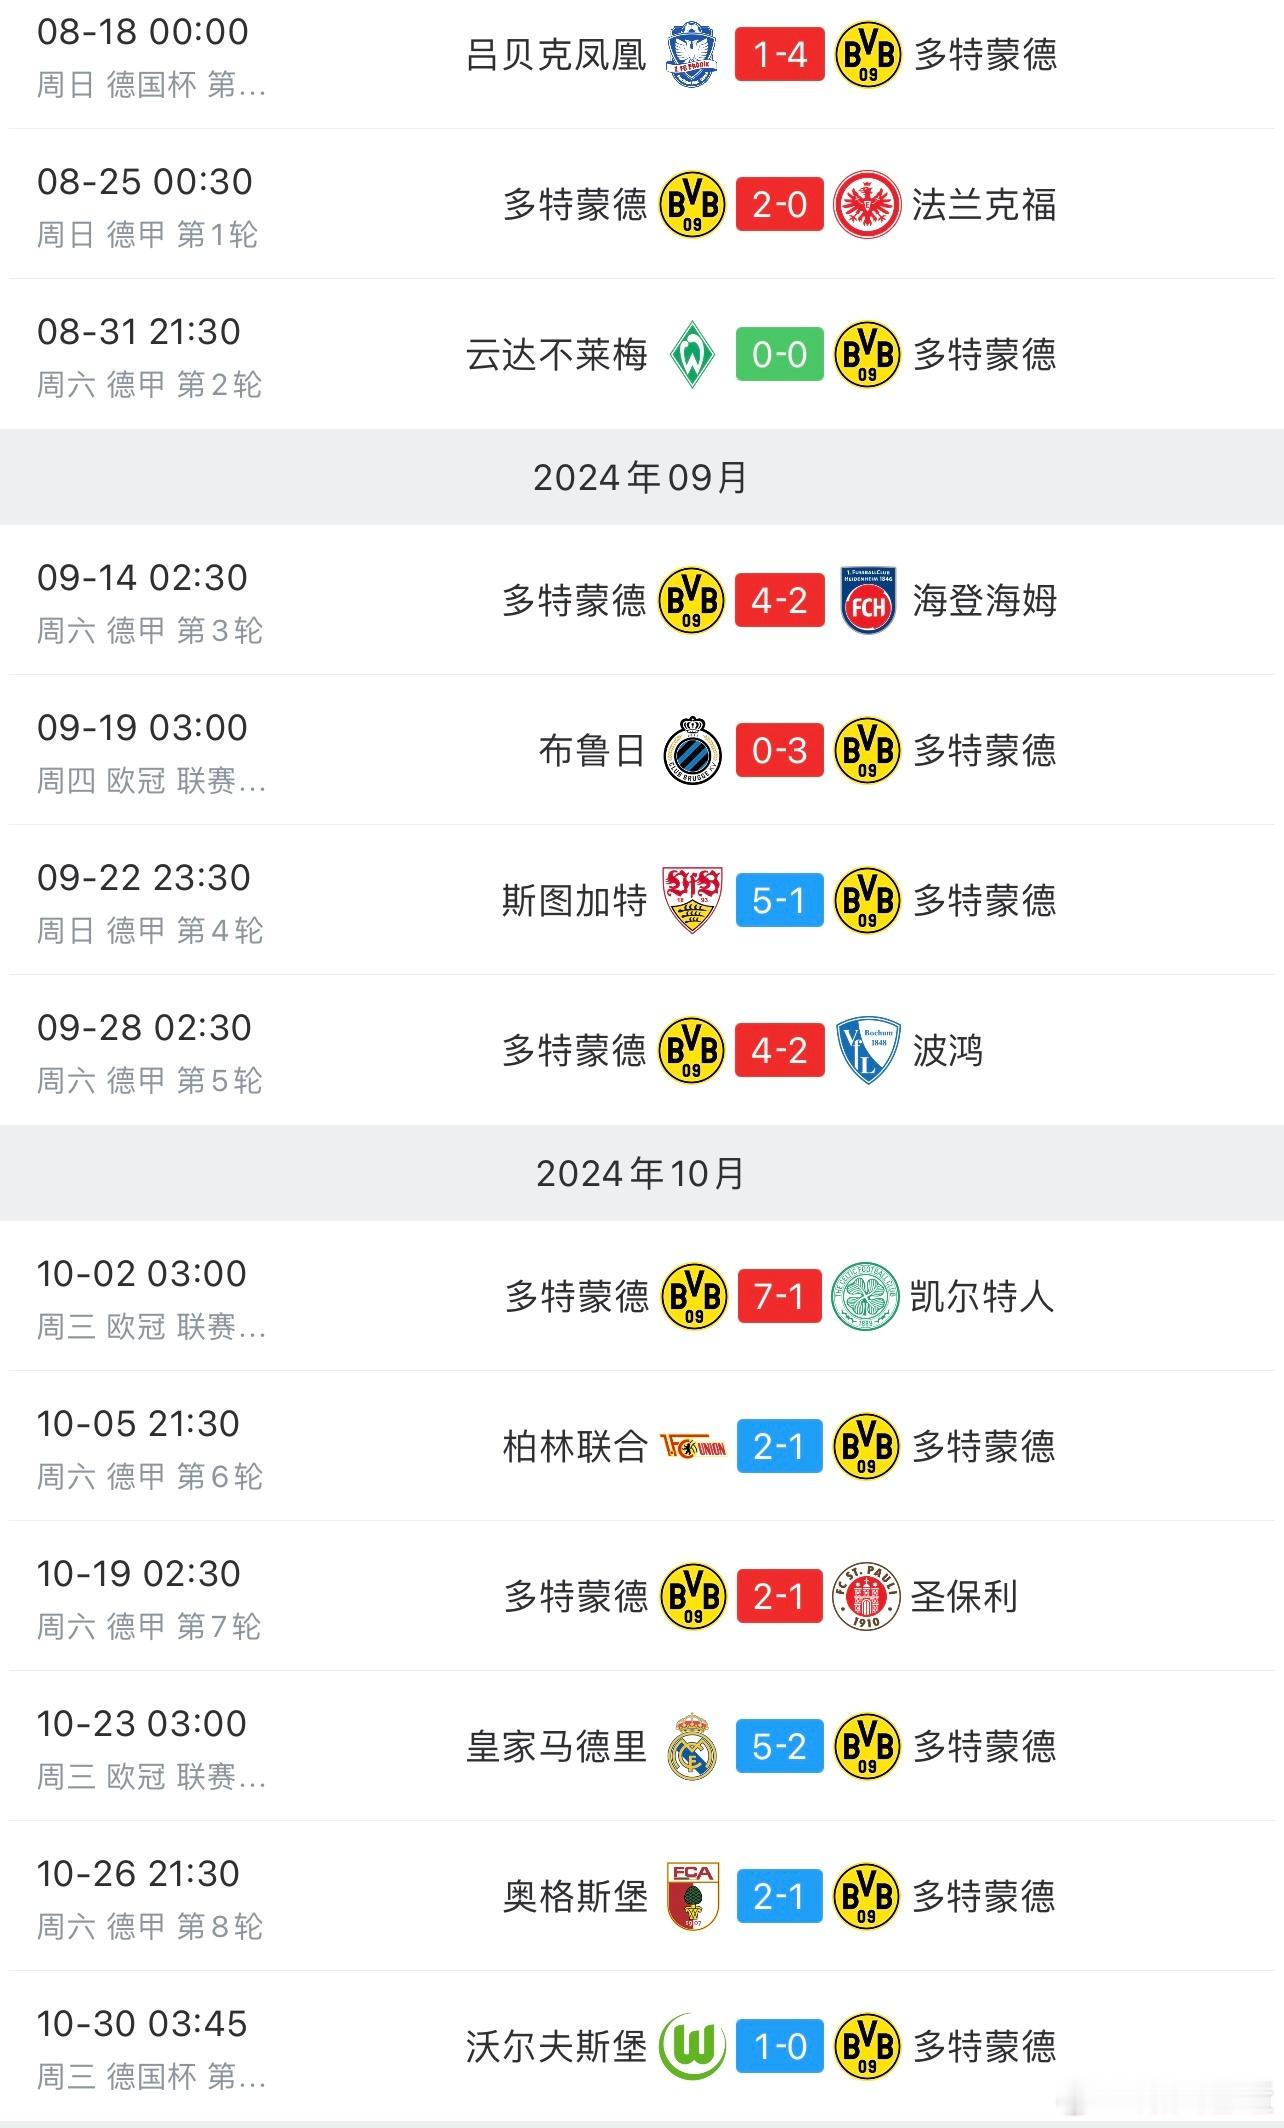Open the 柏林联合 team name link
The width and height of the screenshot is (1284, 2128).
click(575, 1446)
